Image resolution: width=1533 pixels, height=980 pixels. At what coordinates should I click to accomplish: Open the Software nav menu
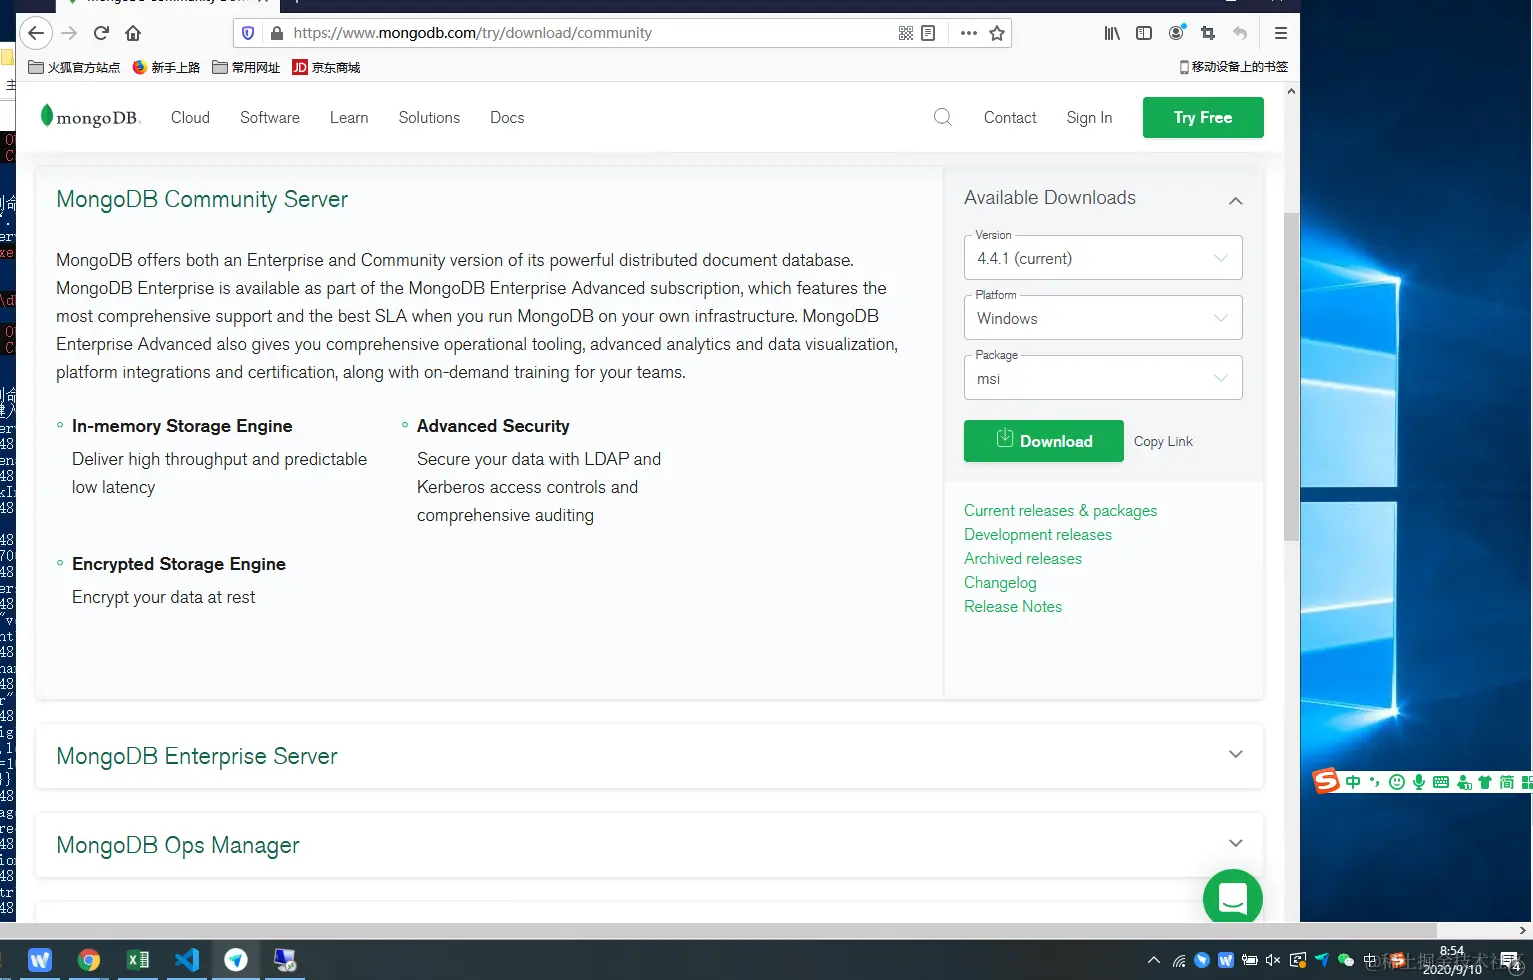pos(270,117)
